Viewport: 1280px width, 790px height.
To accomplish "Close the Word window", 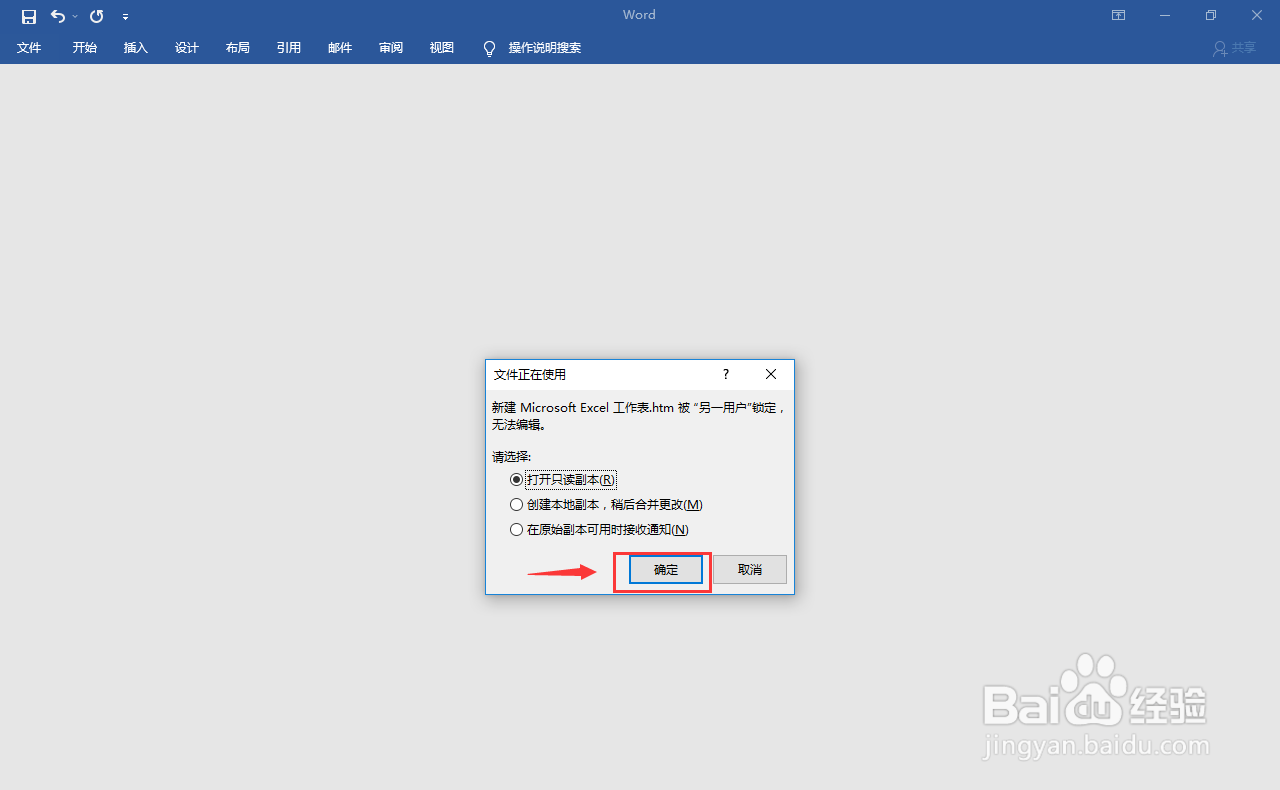I will click(1257, 16).
